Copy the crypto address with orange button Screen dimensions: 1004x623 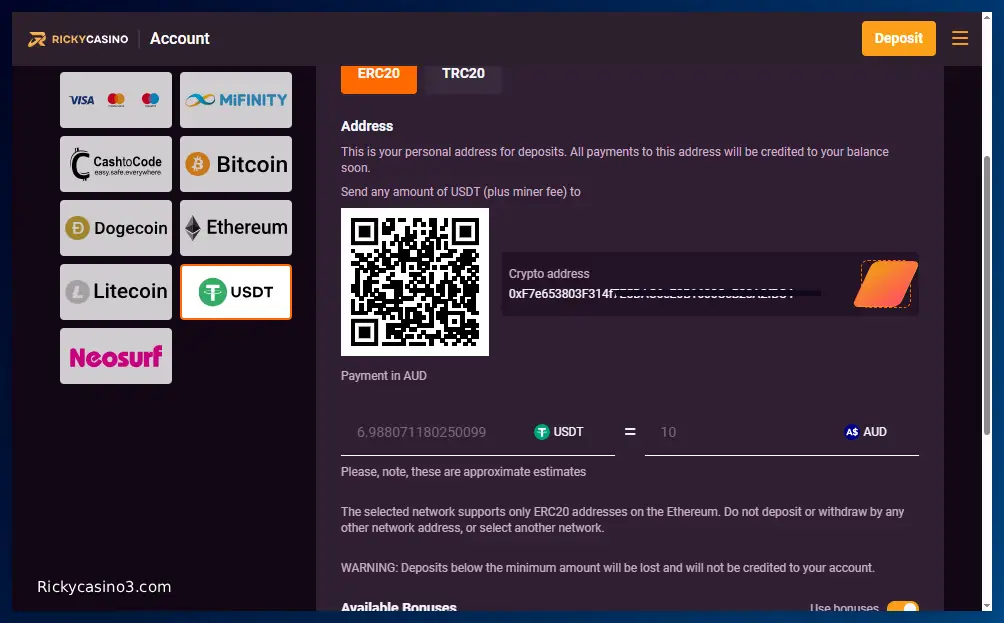pos(886,284)
